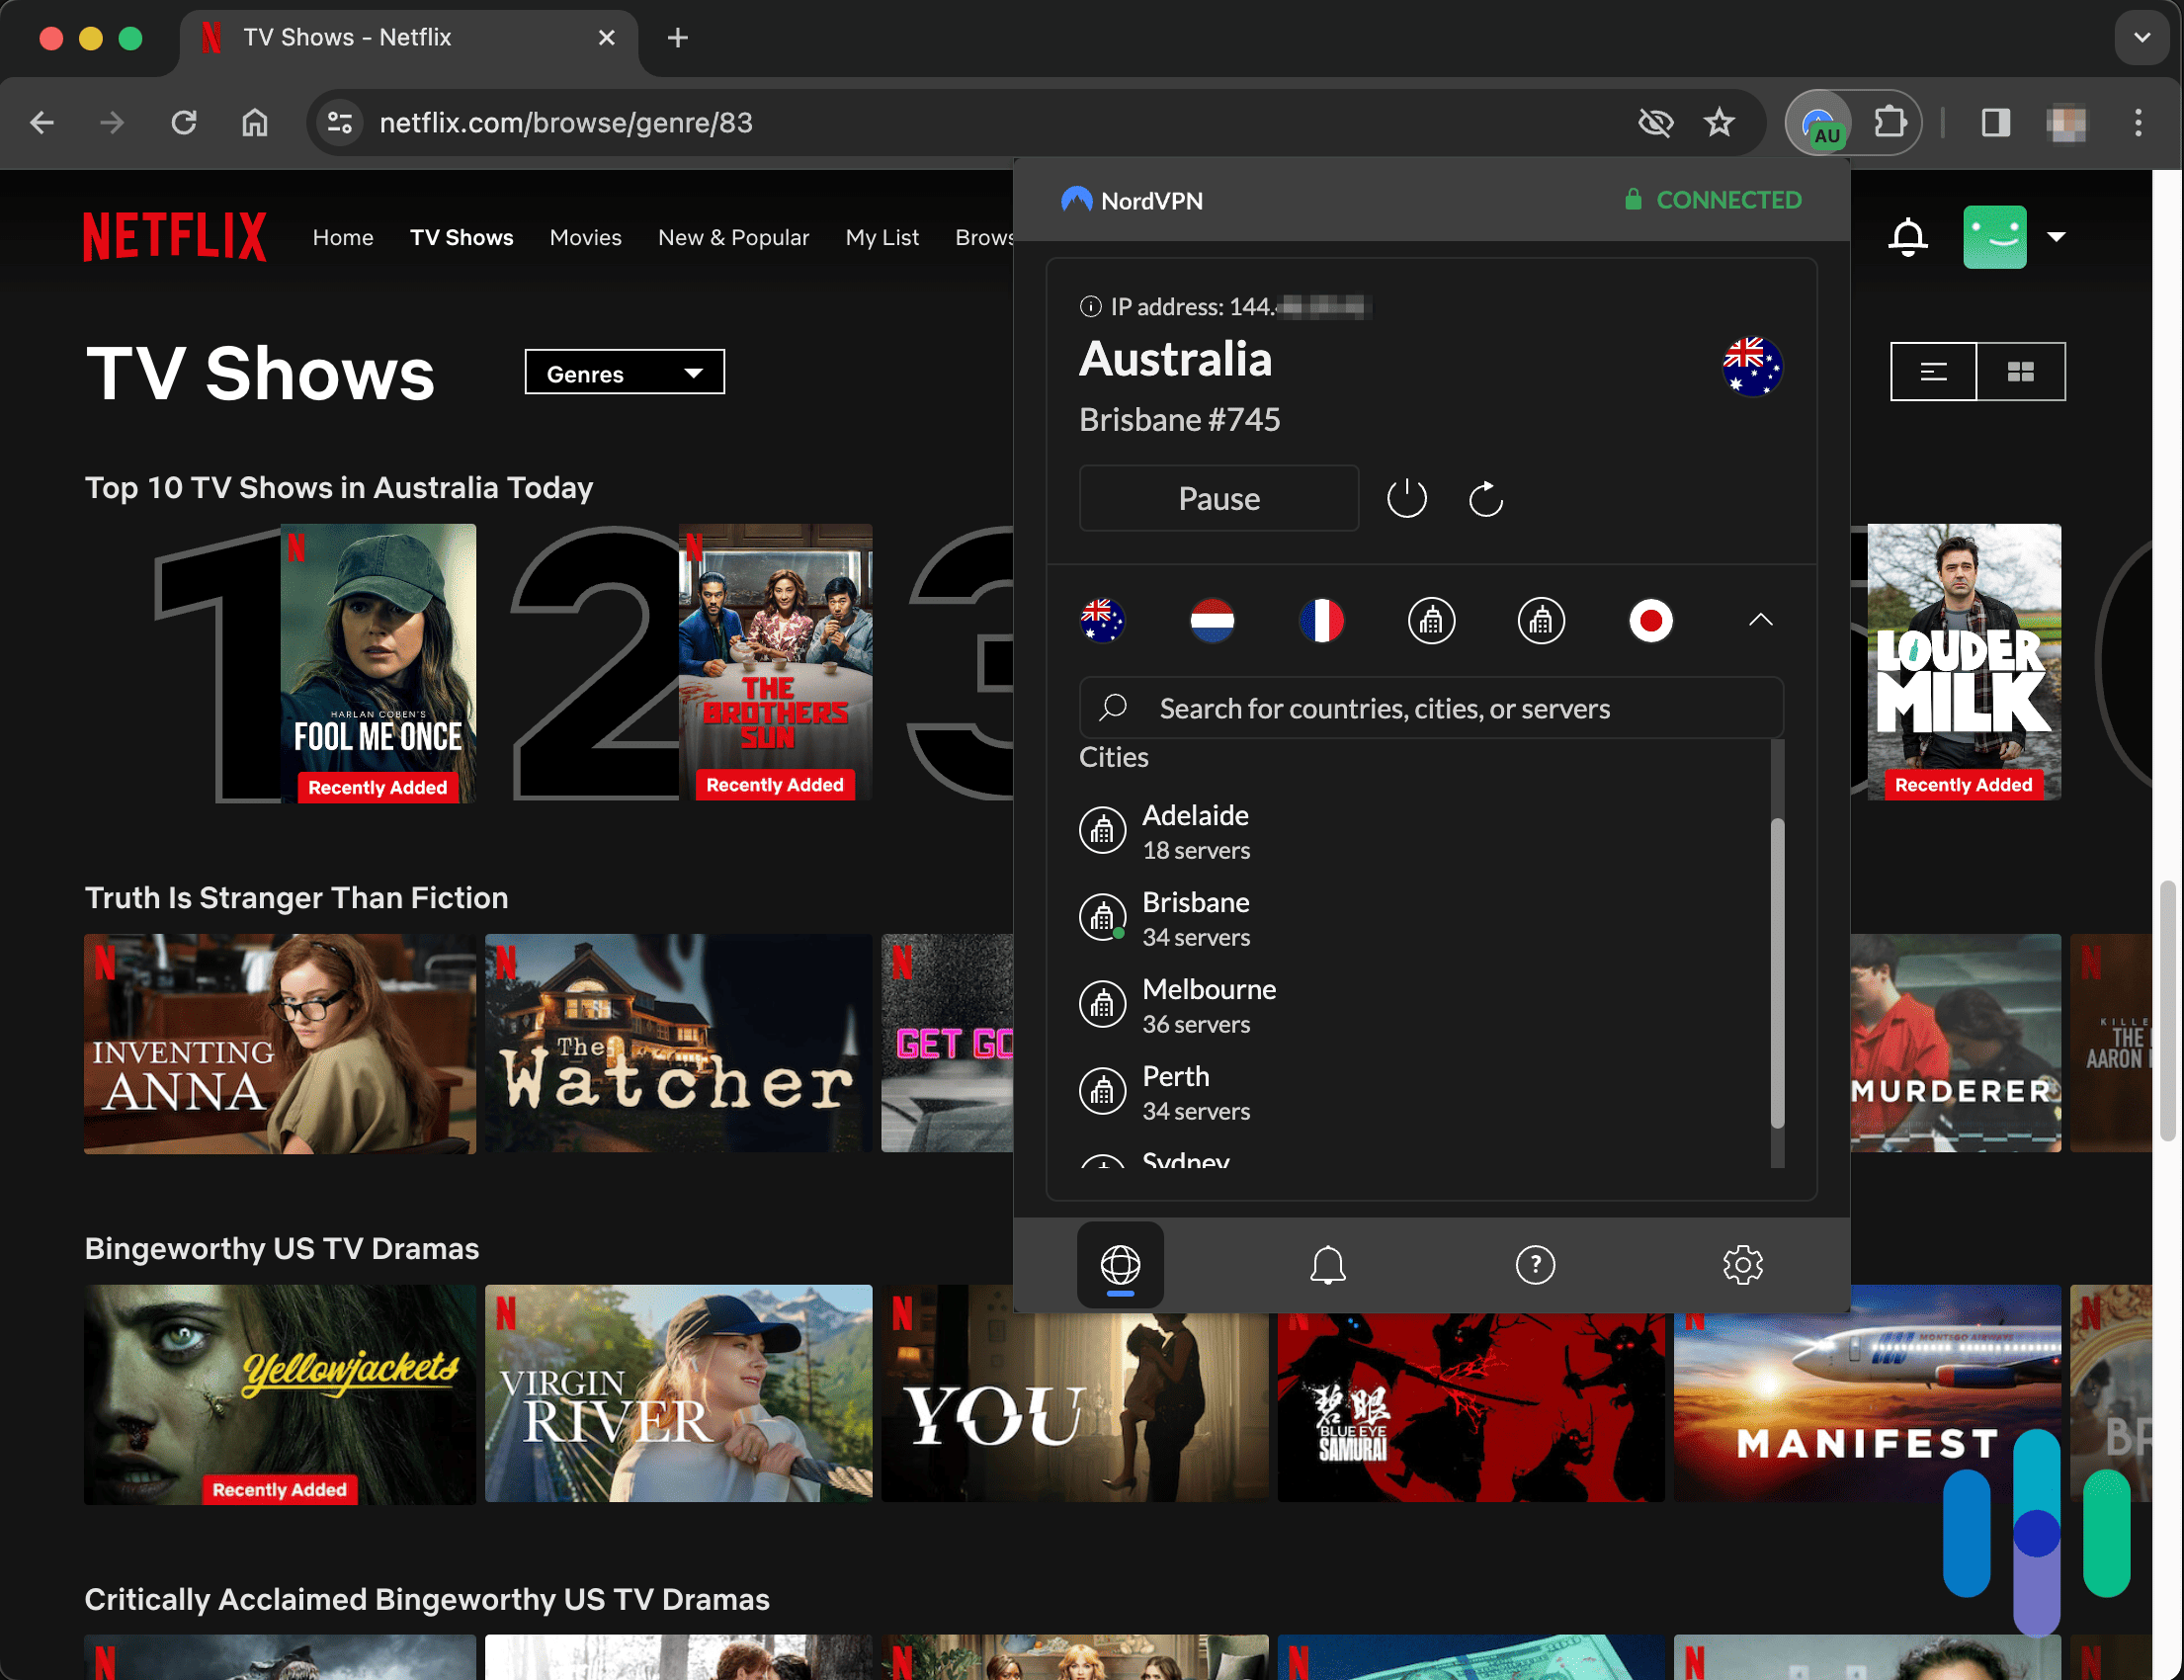Expand the list view toggle on Netflix

point(1935,371)
